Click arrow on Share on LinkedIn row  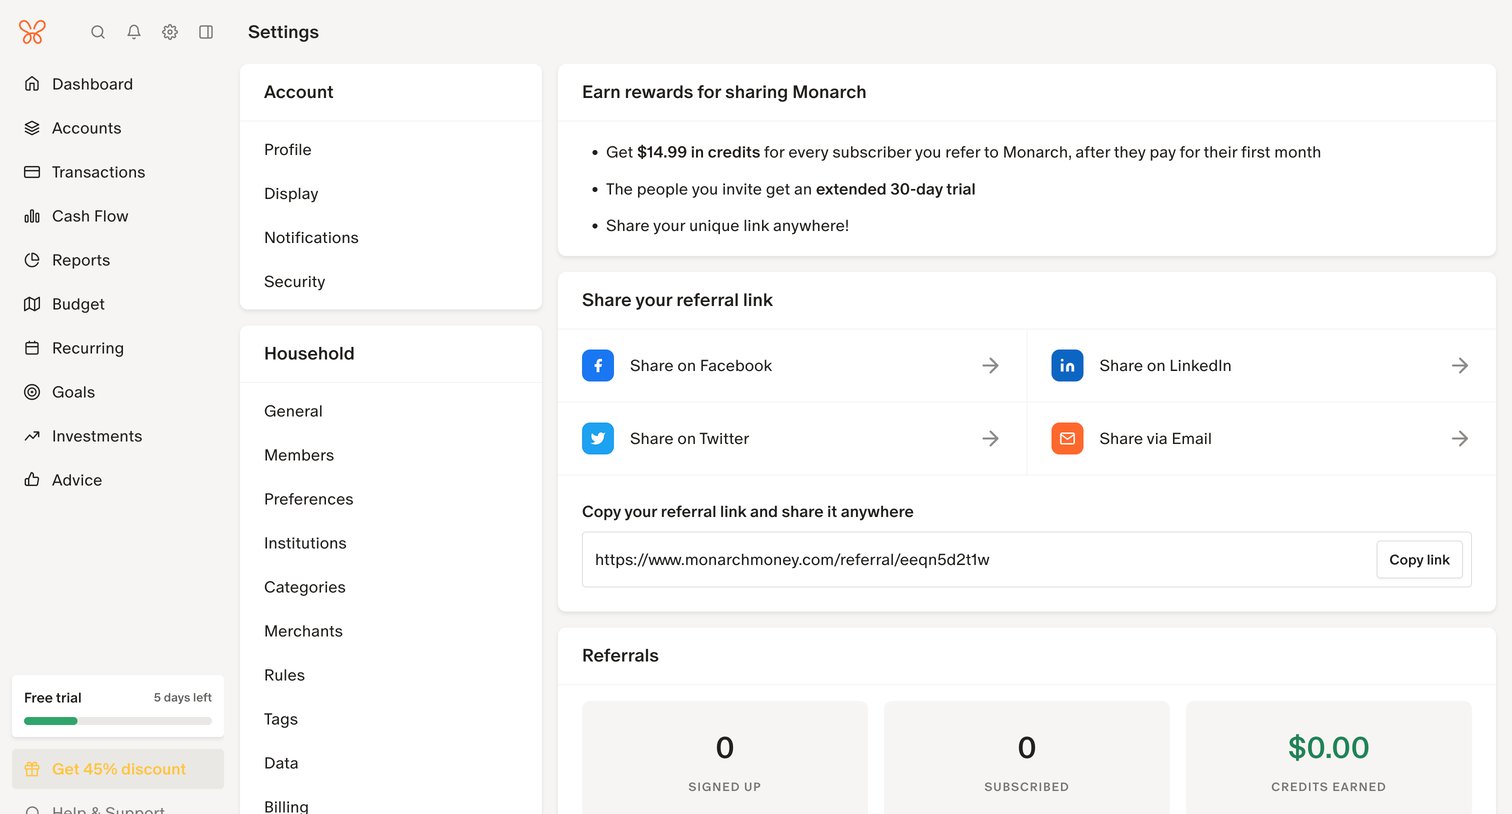pos(1460,366)
